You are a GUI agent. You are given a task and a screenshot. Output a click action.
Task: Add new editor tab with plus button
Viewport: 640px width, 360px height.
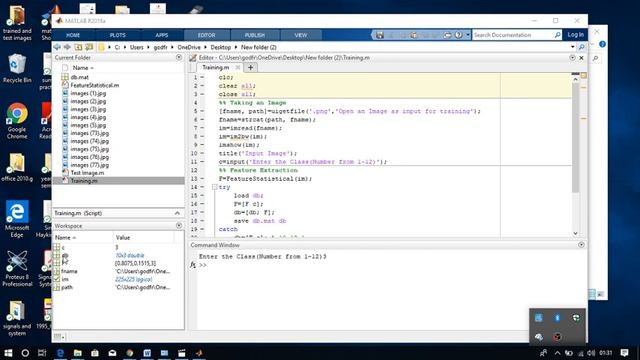[x=251, y=67]
